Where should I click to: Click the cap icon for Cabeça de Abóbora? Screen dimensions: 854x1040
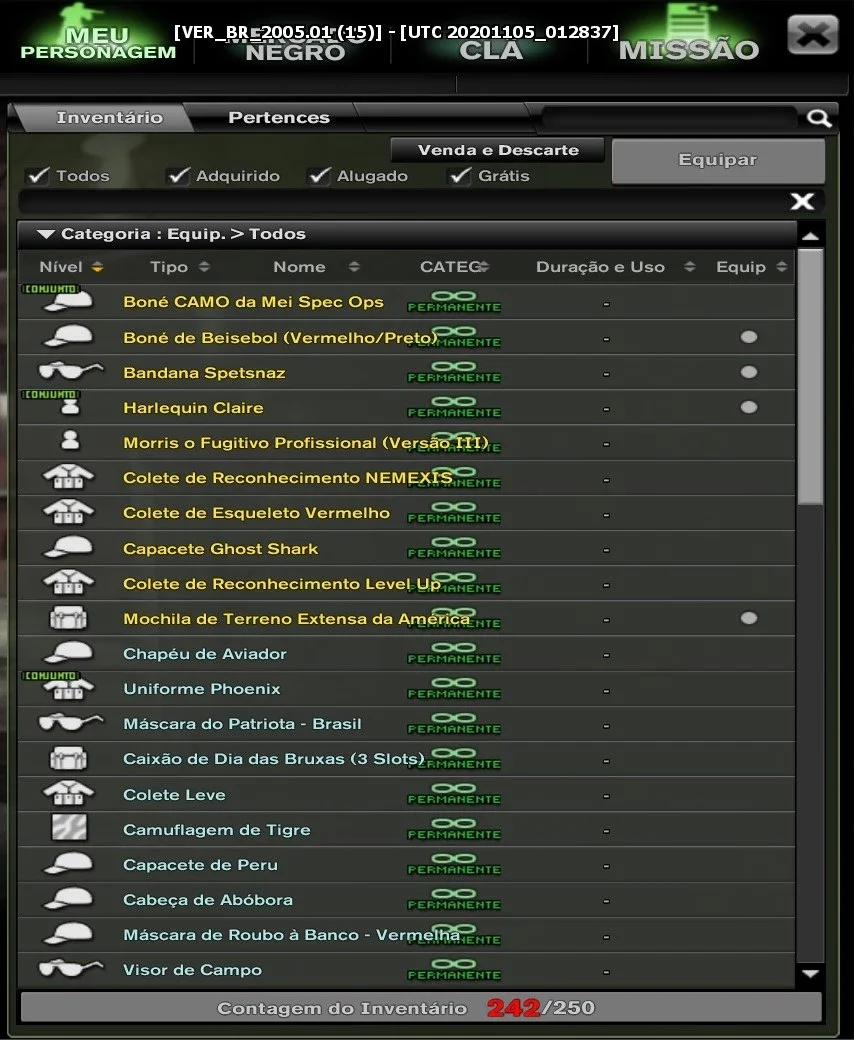tap(68, 899)
